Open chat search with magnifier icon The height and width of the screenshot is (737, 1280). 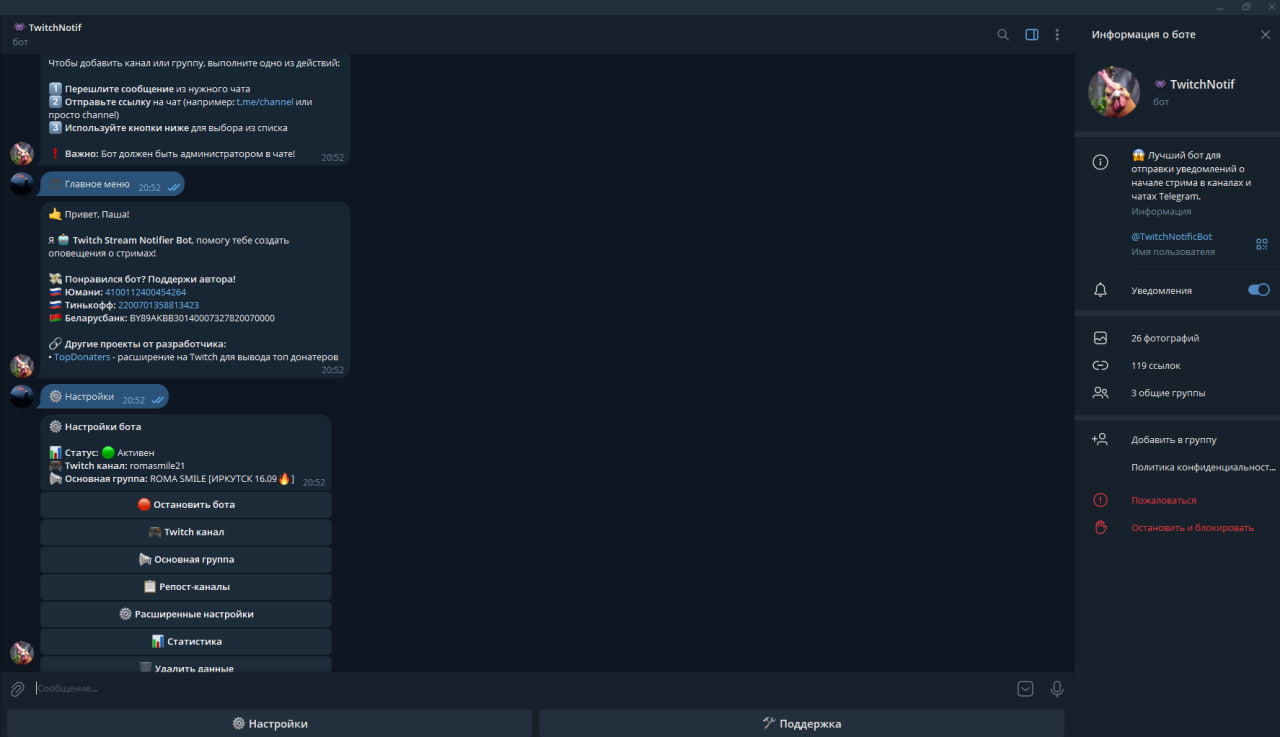point(1003,35)
